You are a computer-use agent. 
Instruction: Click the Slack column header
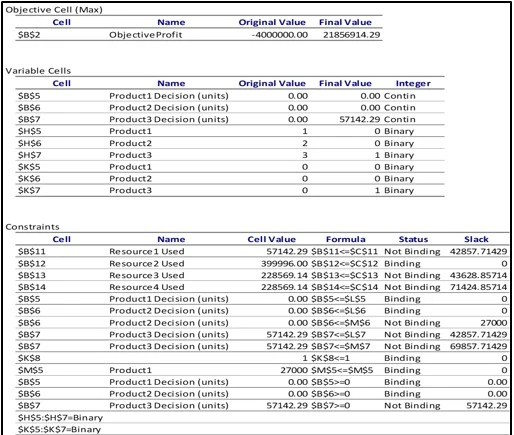(x=476, y=239)
